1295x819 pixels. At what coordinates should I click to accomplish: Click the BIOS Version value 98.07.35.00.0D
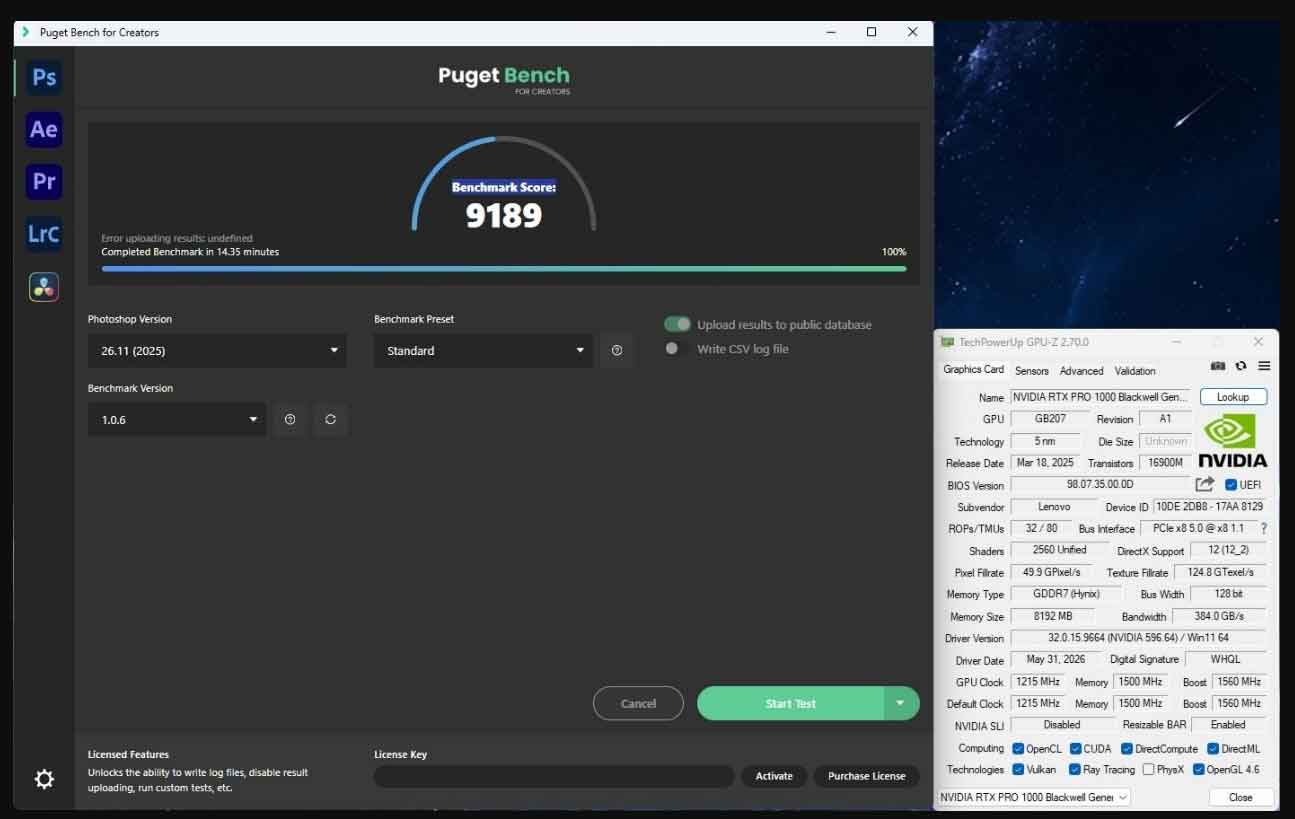click(1100, 485)
